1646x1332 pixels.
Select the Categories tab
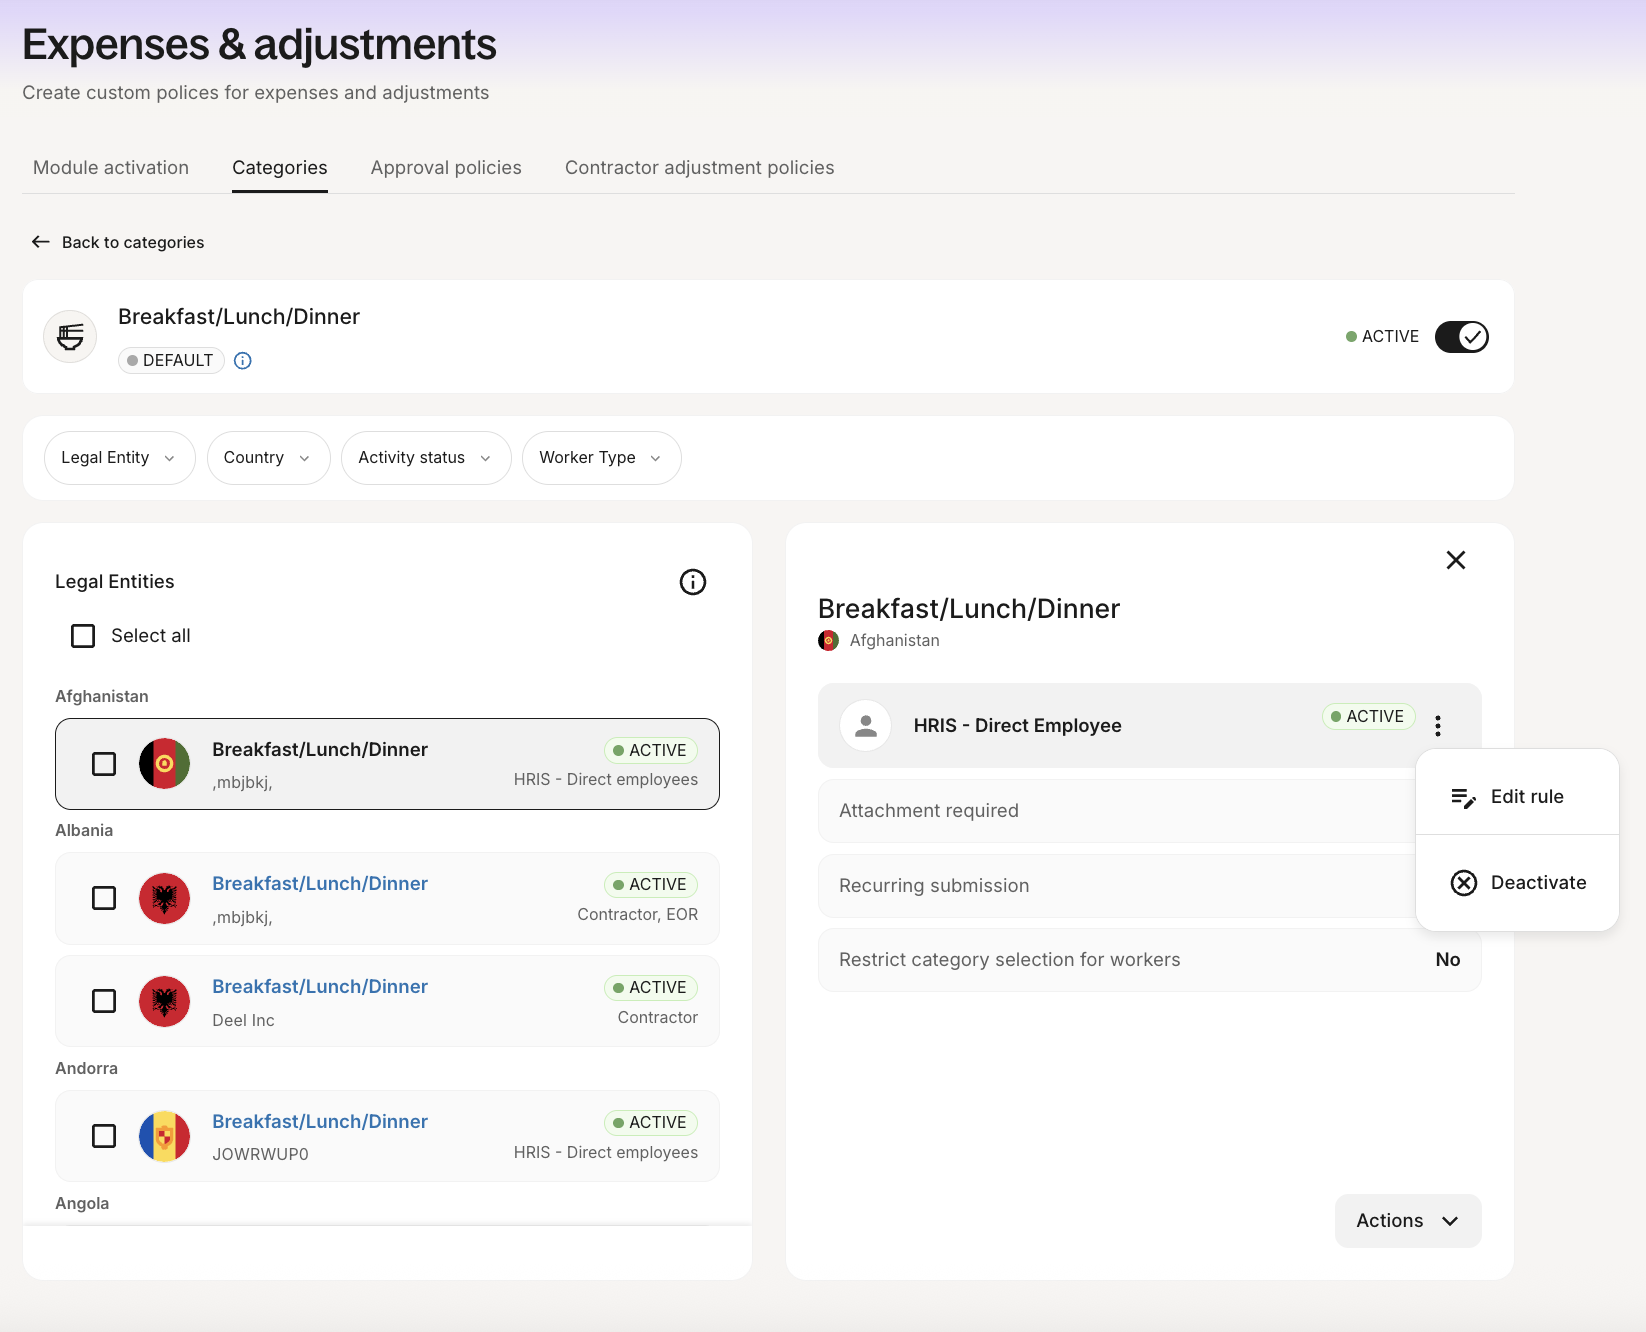point(280,168)
